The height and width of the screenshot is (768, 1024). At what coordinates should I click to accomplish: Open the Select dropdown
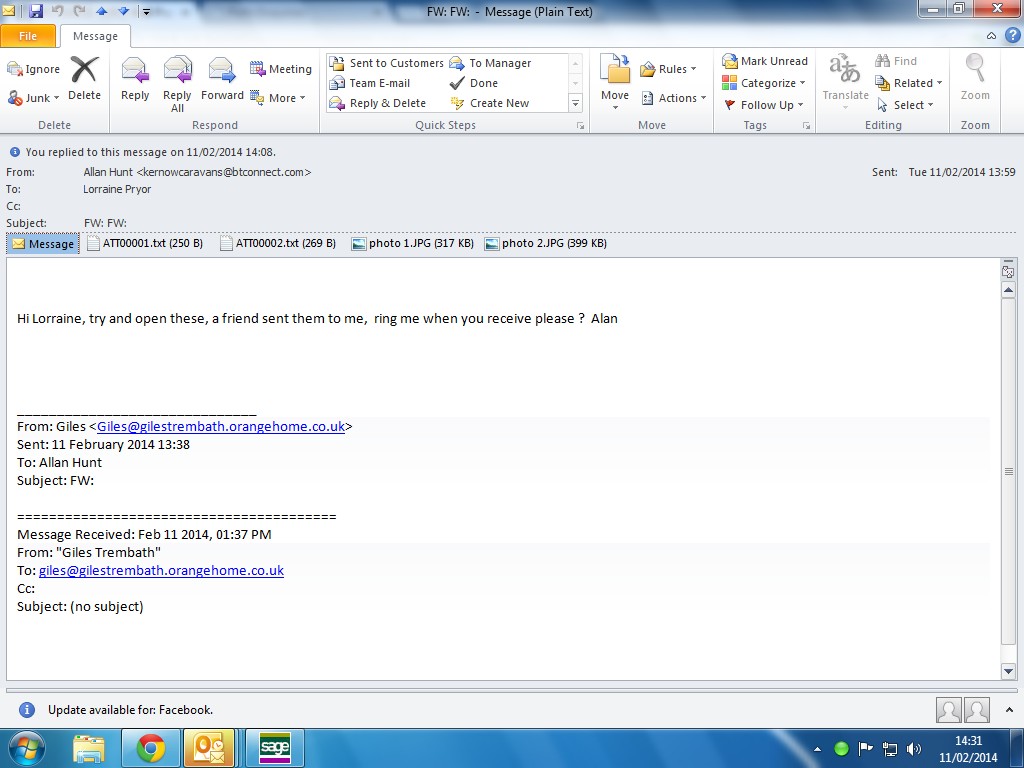tap(904, 105)
